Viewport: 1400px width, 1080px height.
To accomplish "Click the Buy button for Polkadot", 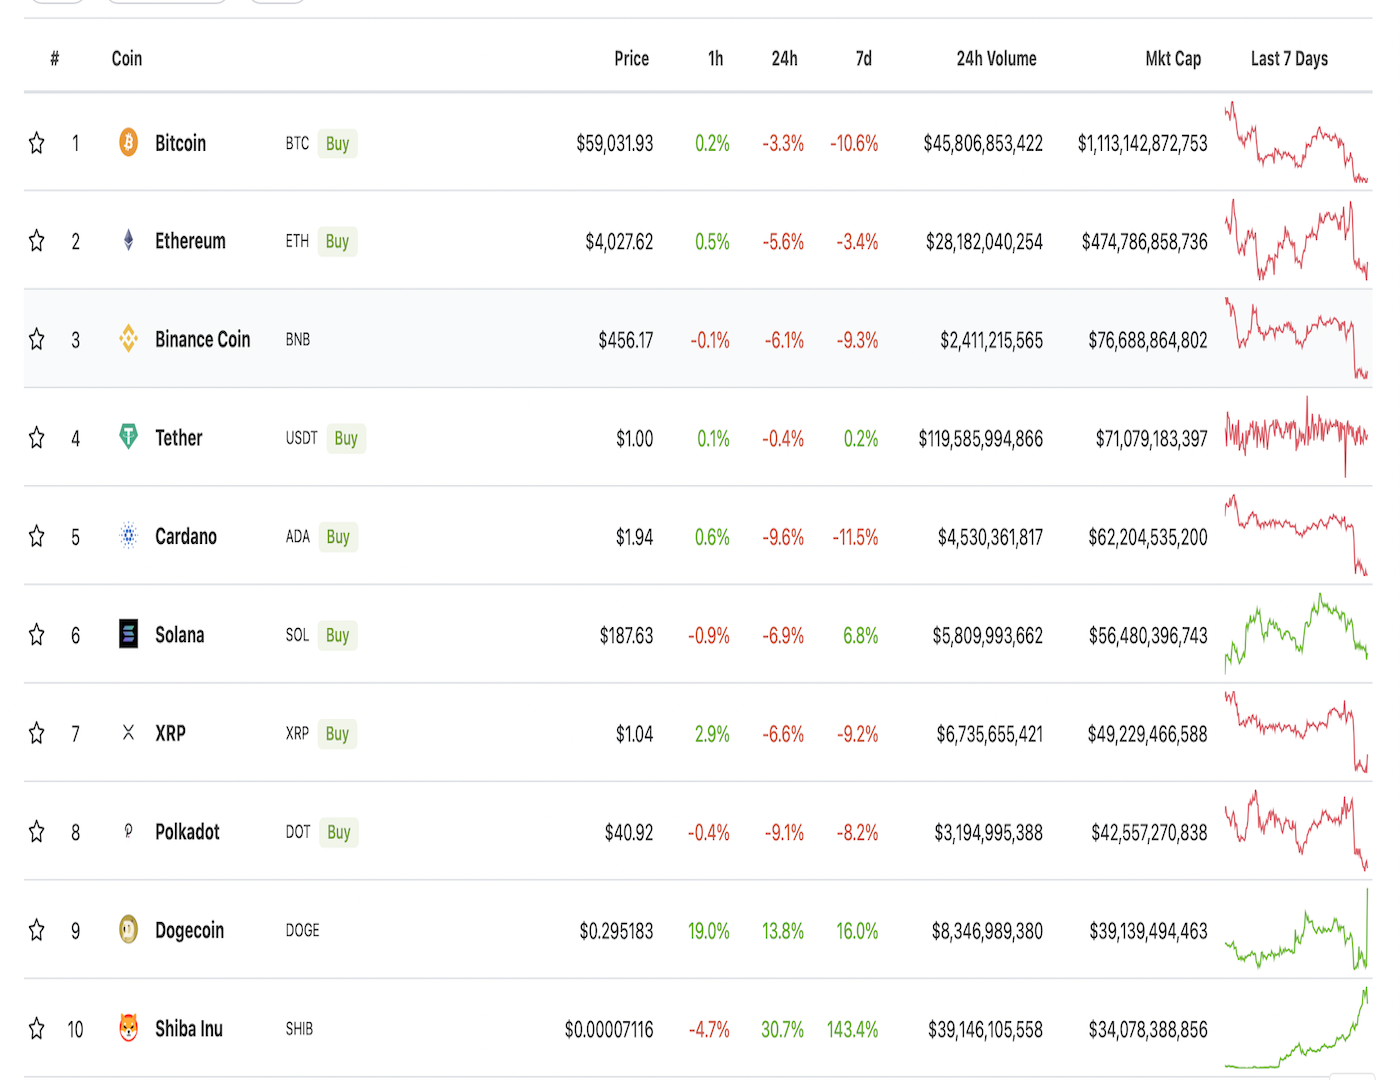I will click(339, 832).
